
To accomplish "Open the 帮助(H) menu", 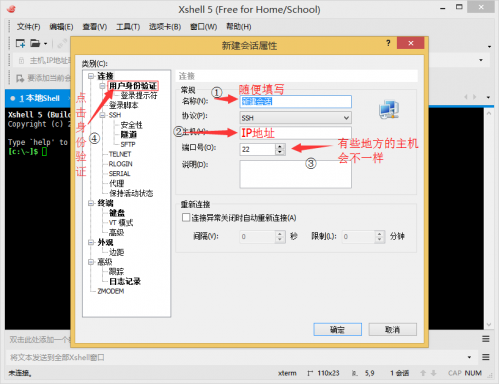I will [x=239, y=27].
